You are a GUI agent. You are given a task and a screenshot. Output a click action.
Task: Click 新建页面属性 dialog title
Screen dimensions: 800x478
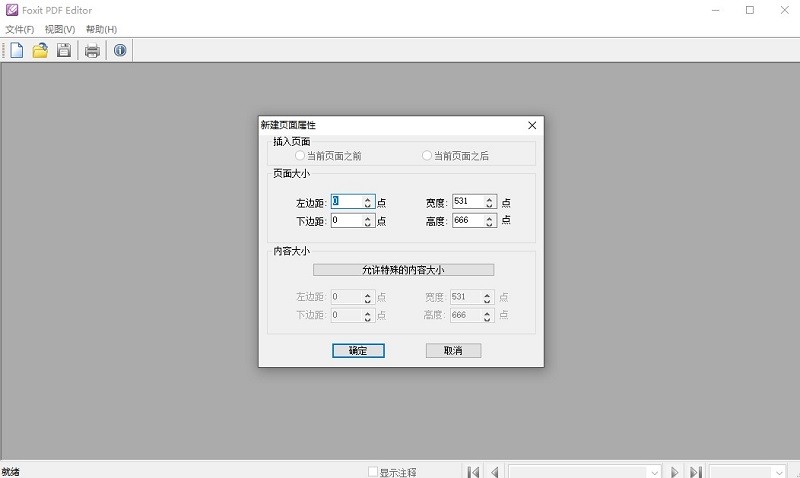[288, 125]
